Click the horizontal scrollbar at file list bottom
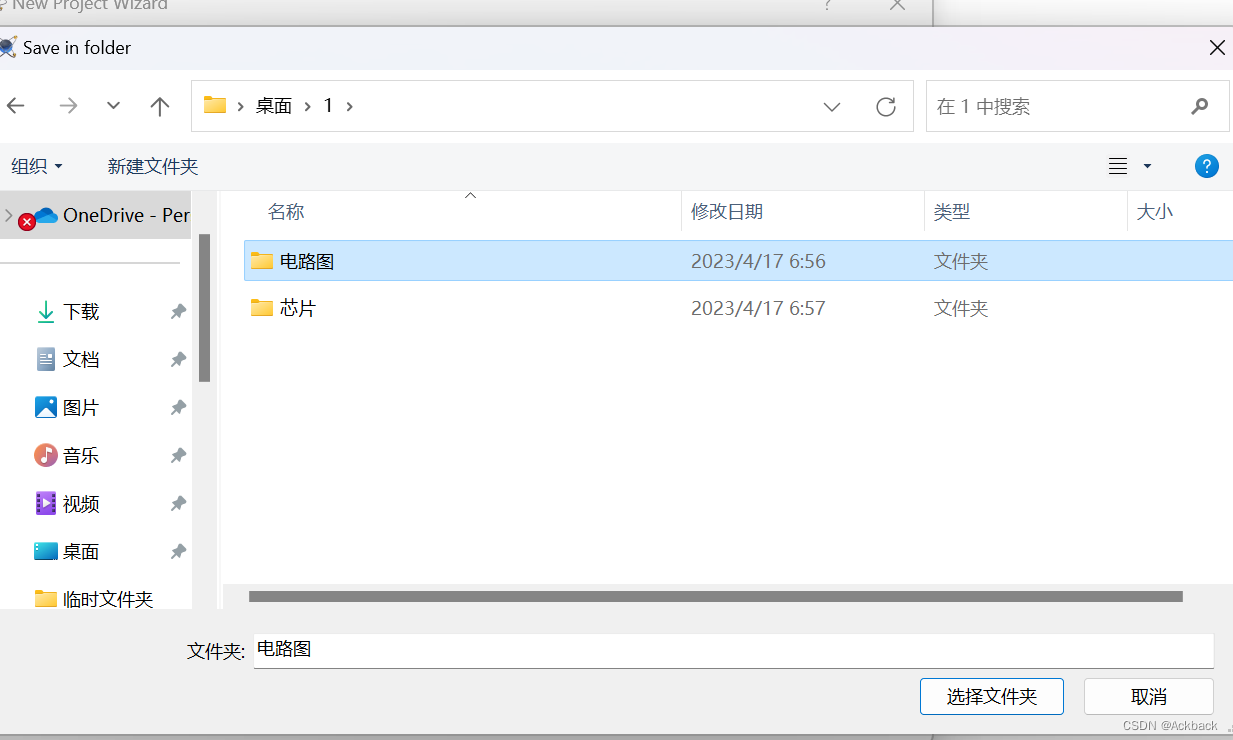Image resolution: width=1233 pixels, height=740 pixels. [x=716, y=595]
